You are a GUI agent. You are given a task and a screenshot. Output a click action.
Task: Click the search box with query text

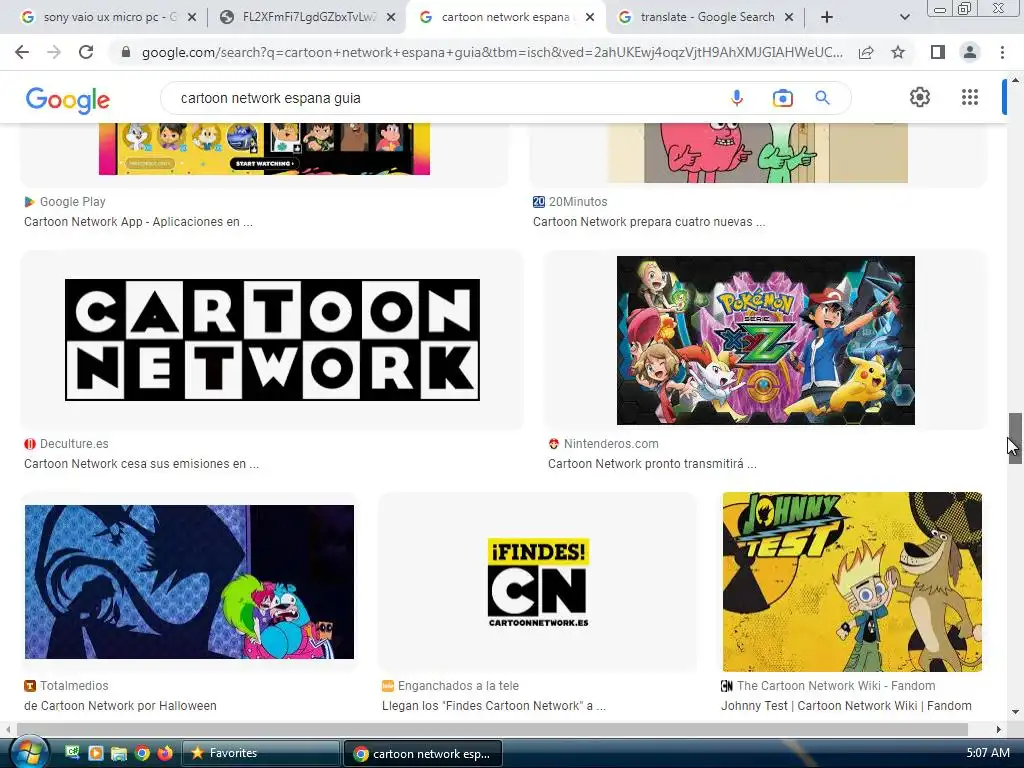click(444, 98)
